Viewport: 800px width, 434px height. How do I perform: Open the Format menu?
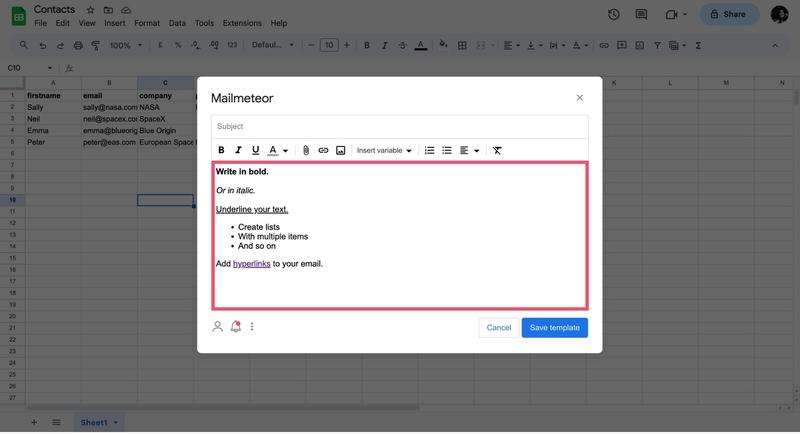point(147,23)
